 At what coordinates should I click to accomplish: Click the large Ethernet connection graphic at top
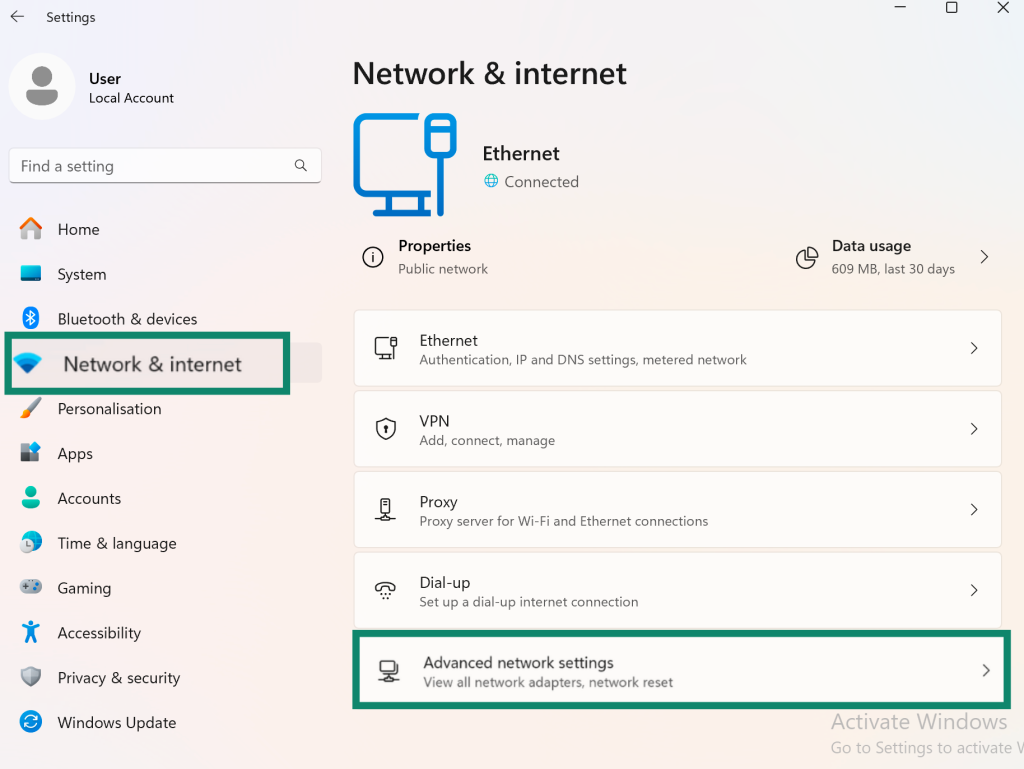click(x=405, y=163)
